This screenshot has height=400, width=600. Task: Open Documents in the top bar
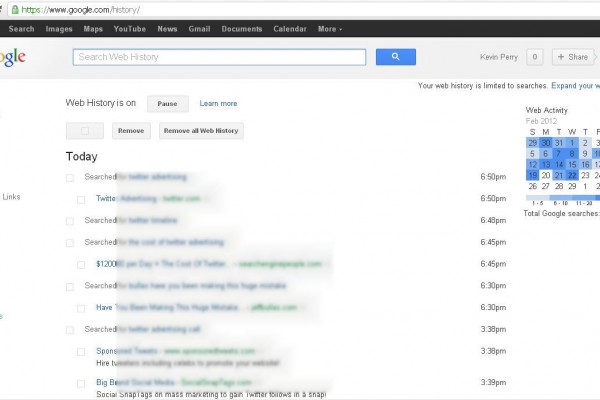[242, 29]
